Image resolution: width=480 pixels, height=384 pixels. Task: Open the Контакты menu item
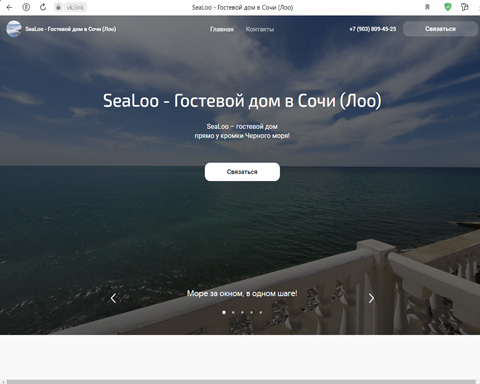click(260, 29)
